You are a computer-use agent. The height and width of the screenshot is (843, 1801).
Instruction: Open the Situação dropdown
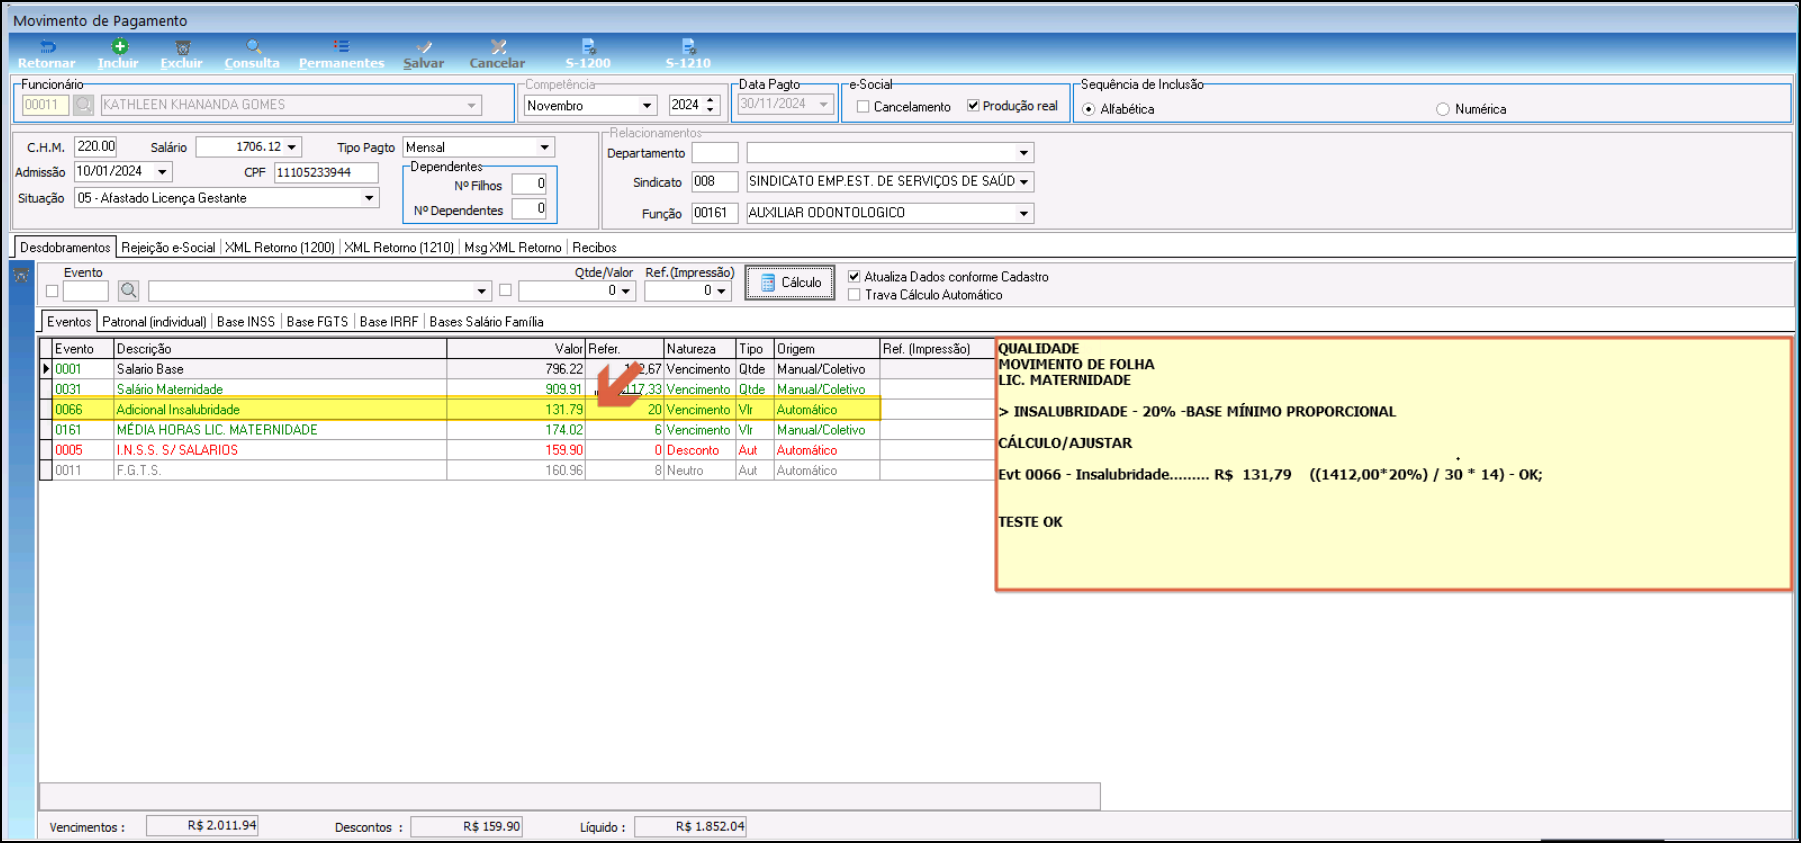(369, 198)
